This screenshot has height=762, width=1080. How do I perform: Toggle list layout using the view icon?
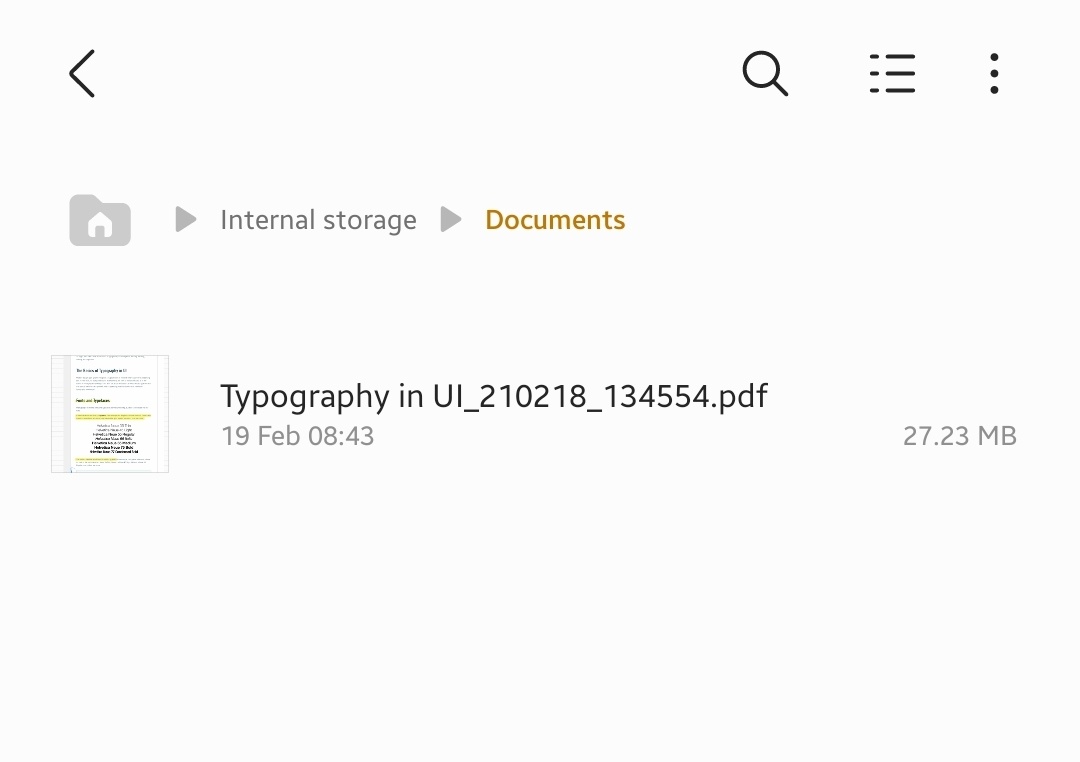(x=892, y=73)
